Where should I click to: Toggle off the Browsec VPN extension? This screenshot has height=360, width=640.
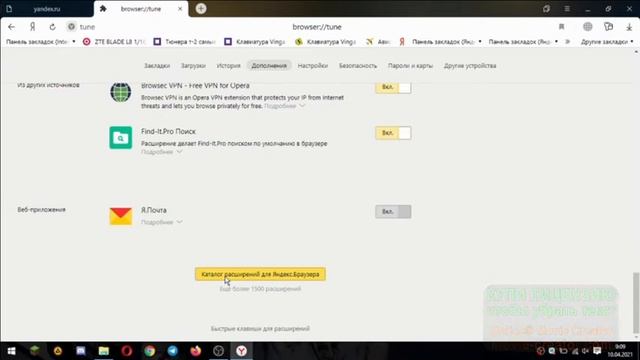click(x=393, y=87)
